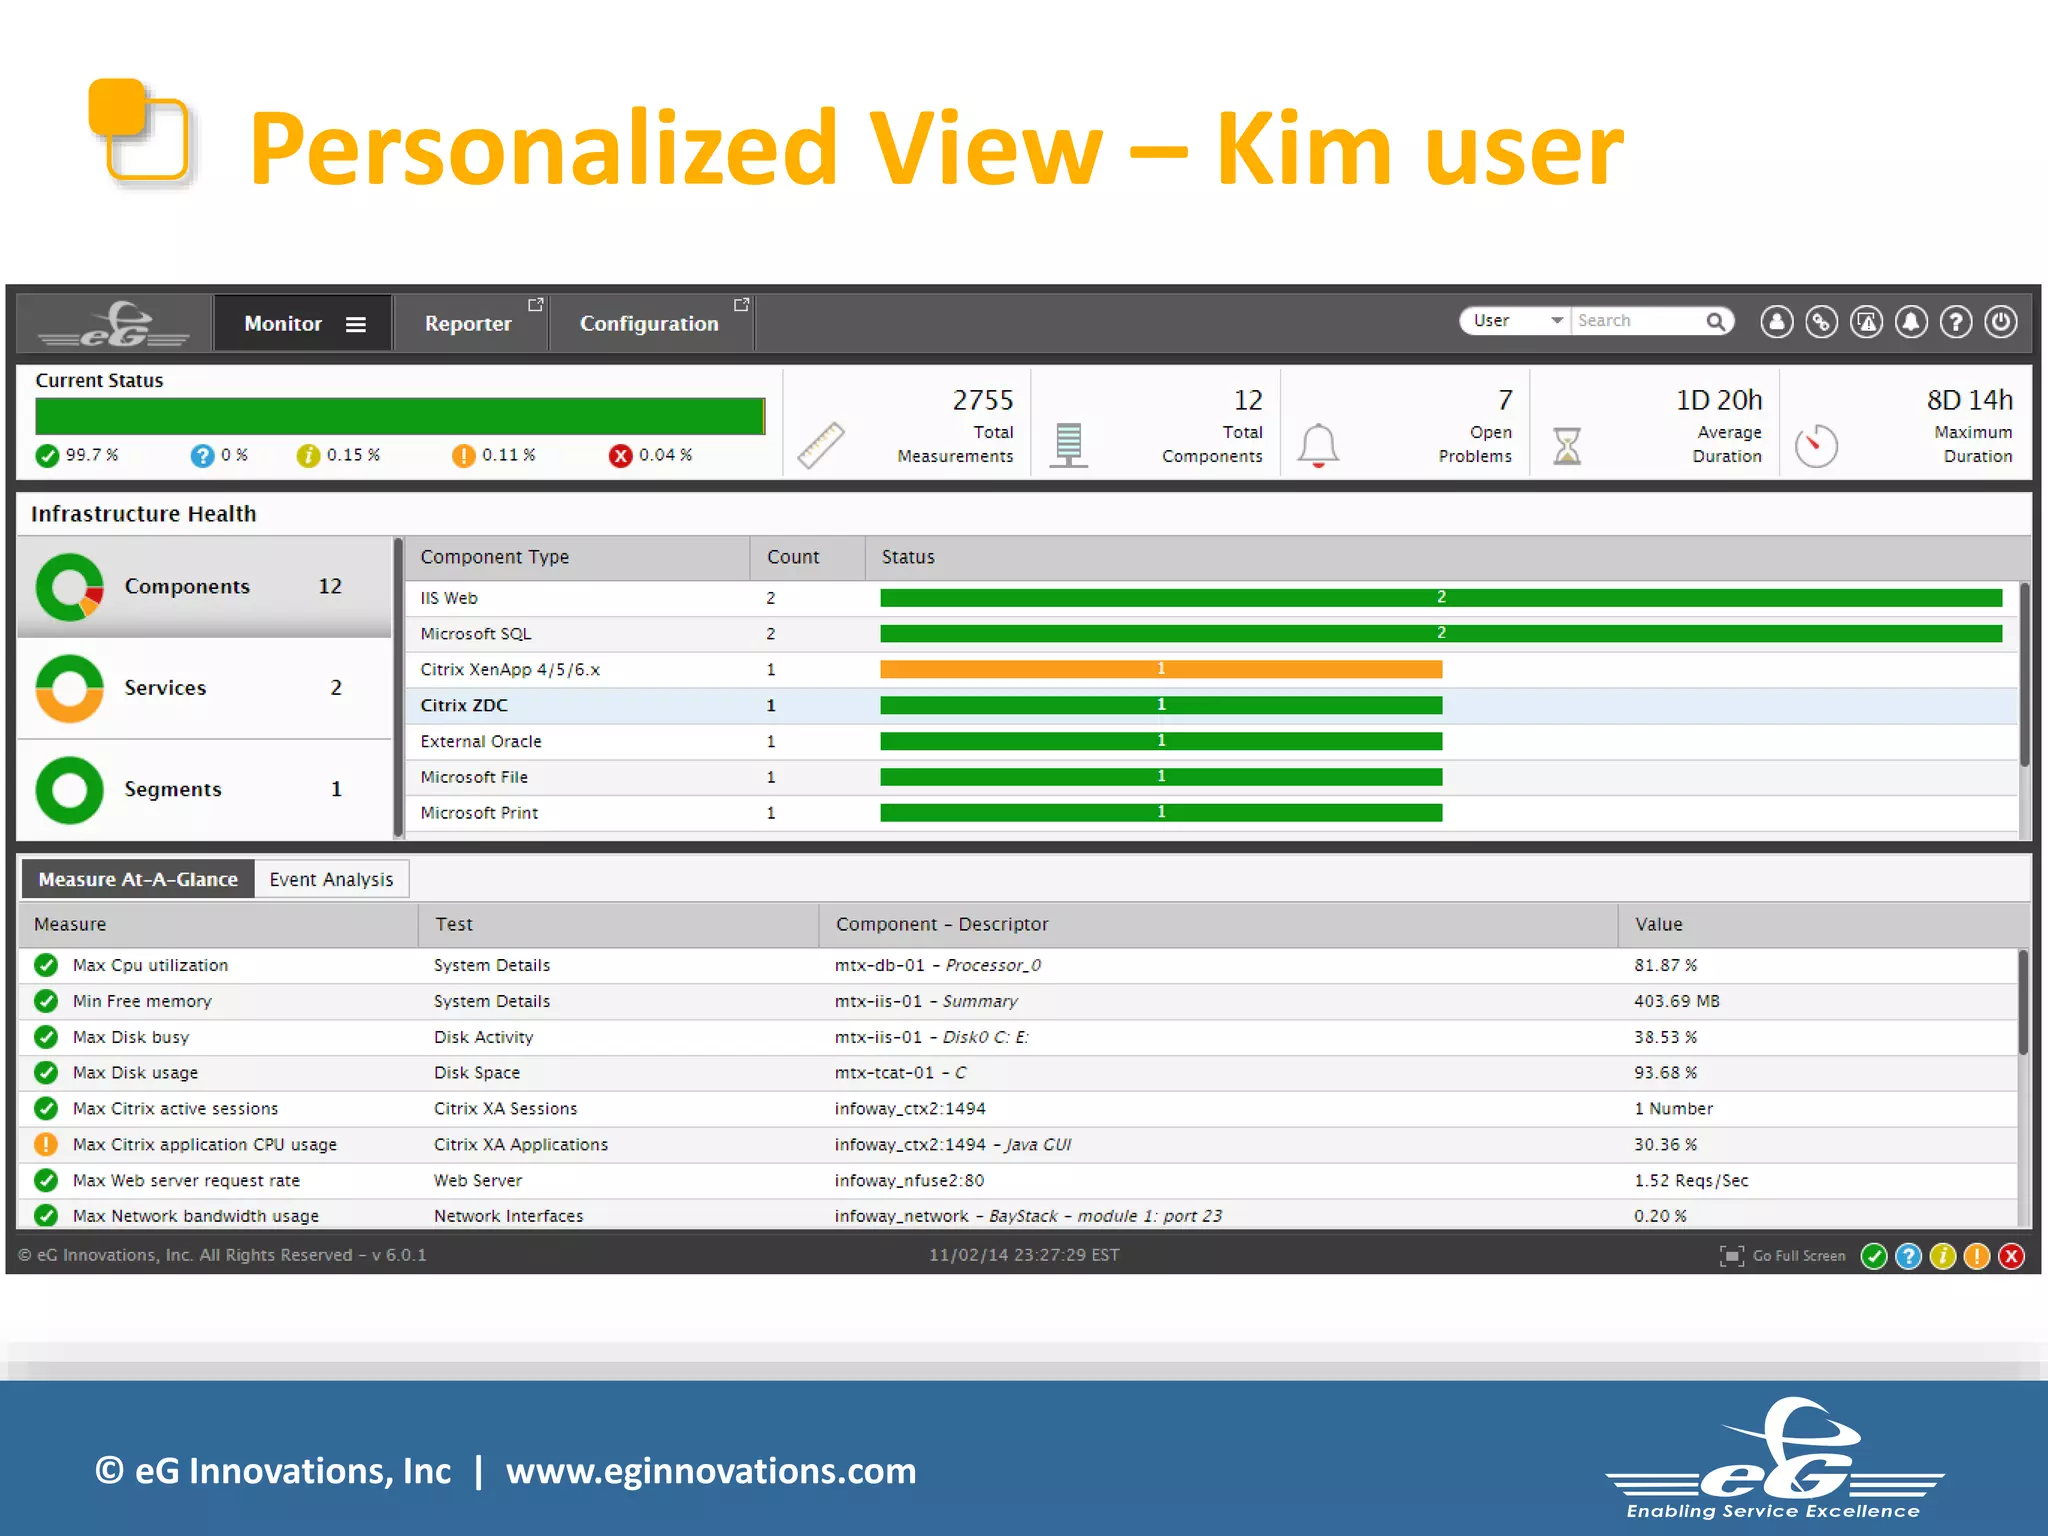Click Microsoft SQL green status bar
Screen dimensions: 2048x1536
[x=1441, y=634]
